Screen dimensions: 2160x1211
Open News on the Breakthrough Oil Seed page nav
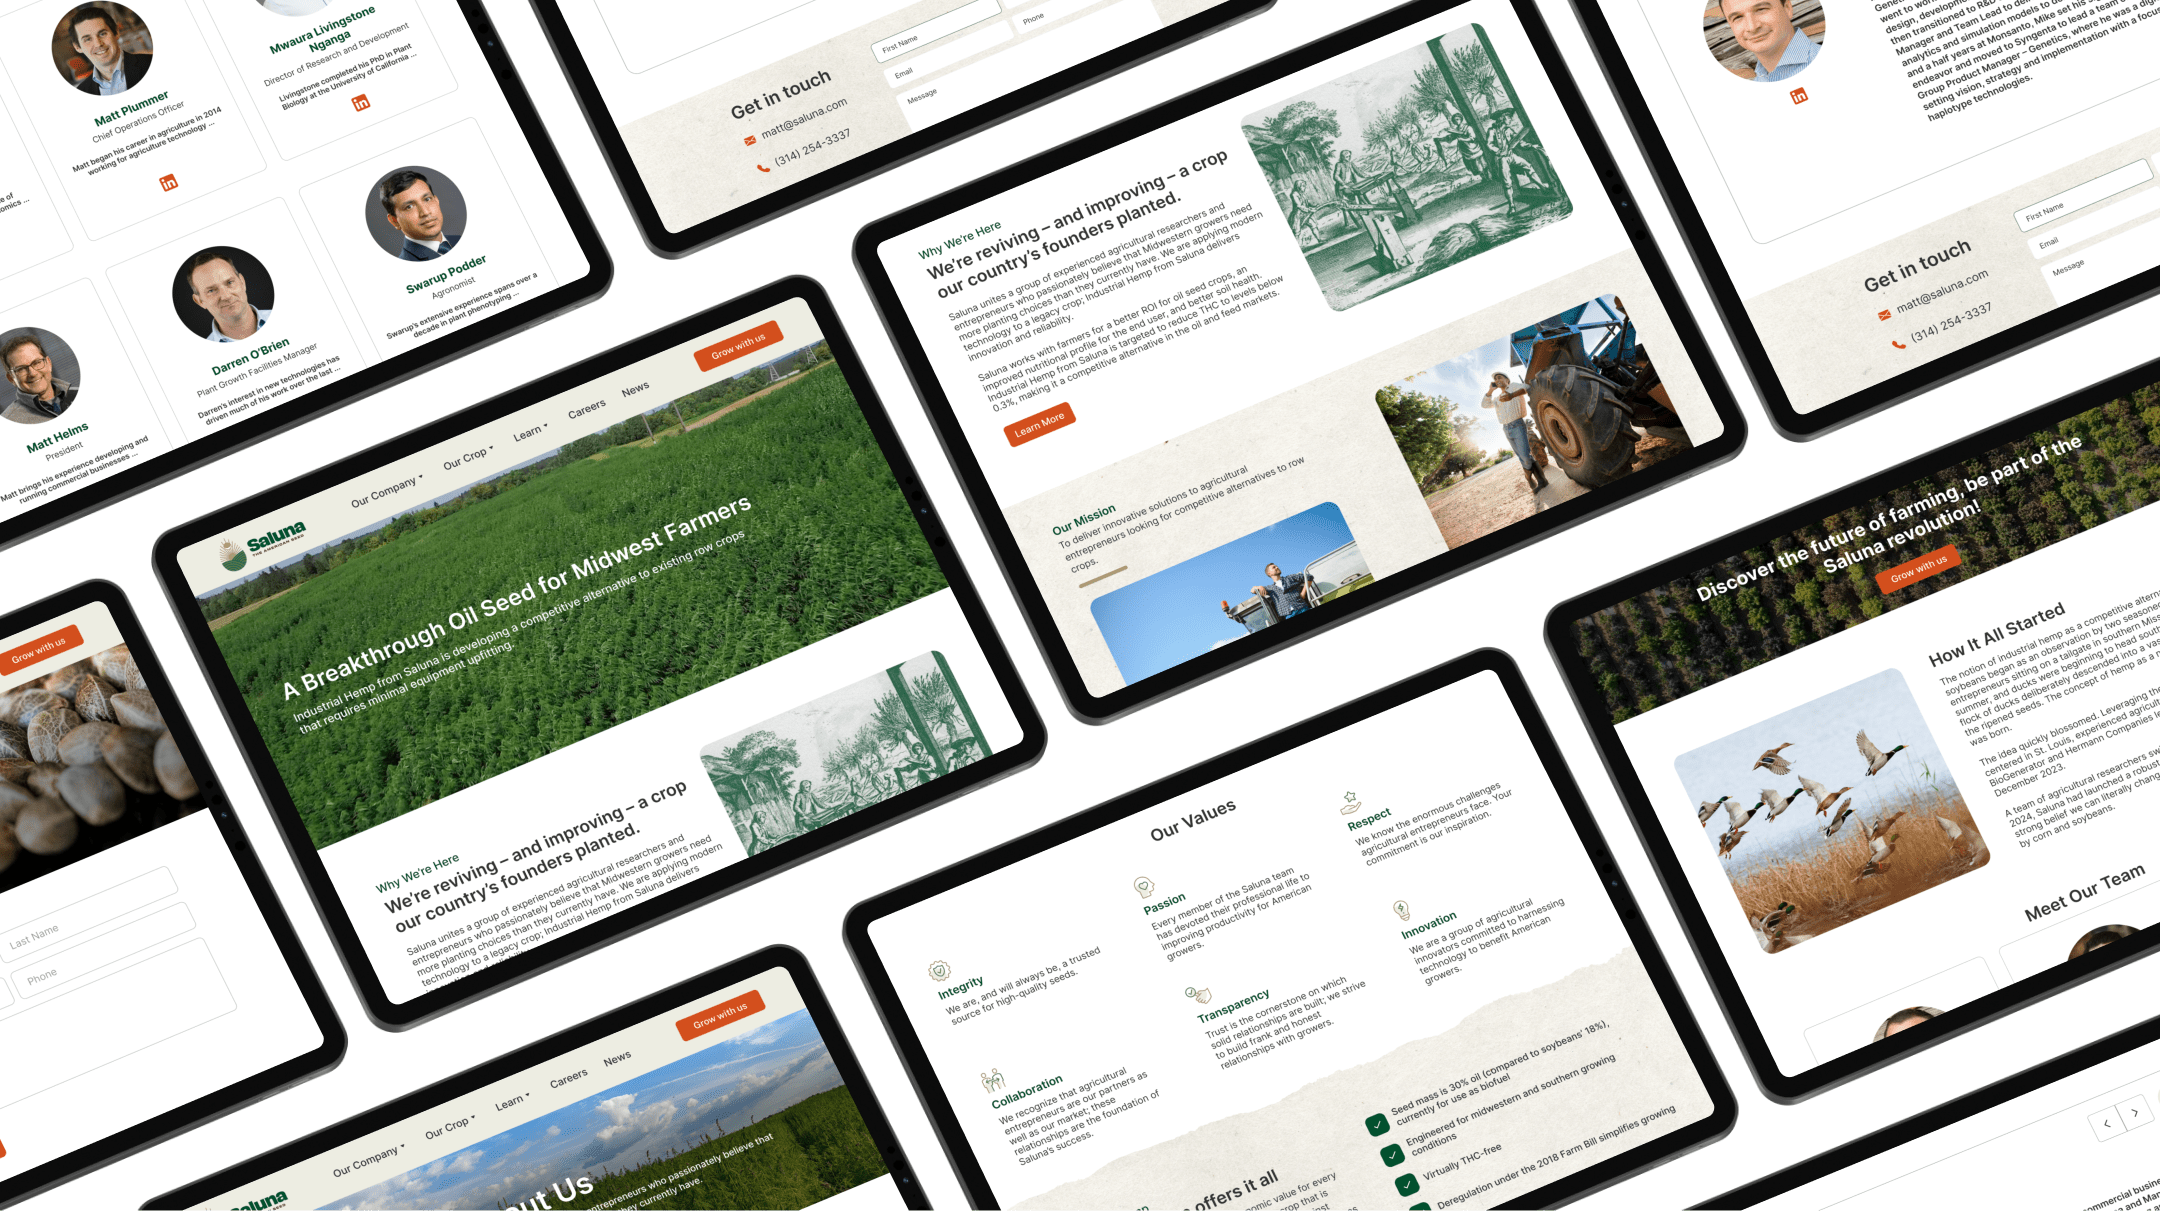(x=635, y=389)
